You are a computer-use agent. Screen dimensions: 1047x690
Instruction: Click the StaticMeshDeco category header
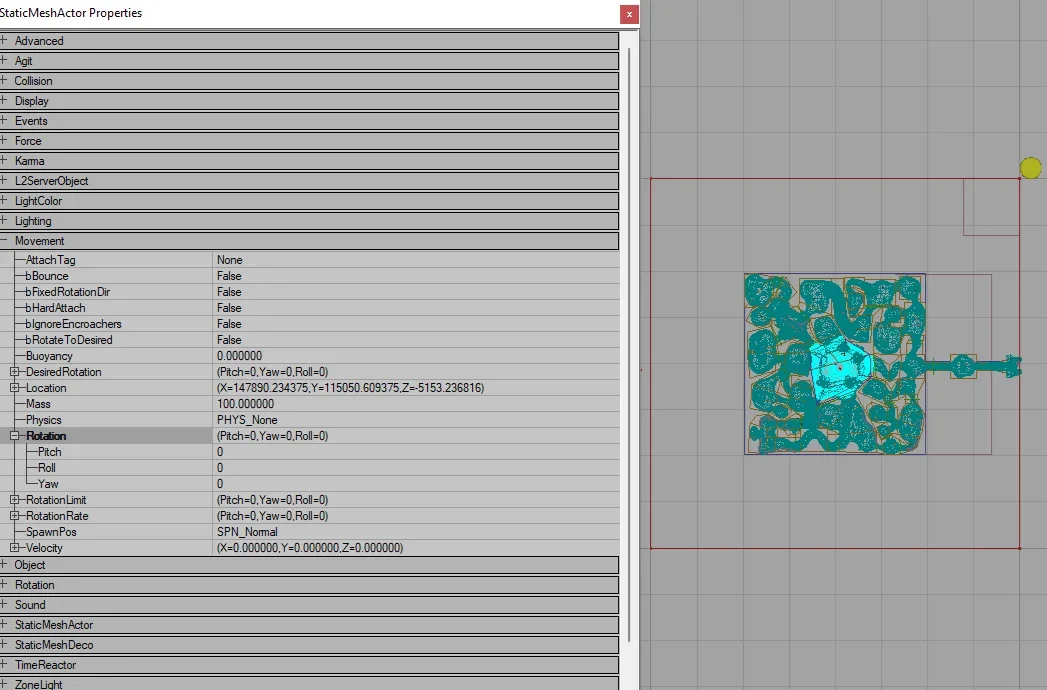309,645
